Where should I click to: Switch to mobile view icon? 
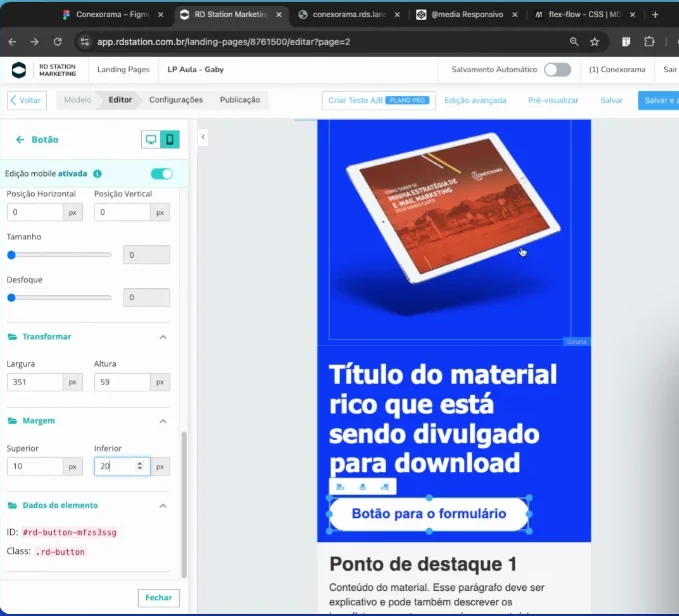pyautogui.click(x=170, y=139)
